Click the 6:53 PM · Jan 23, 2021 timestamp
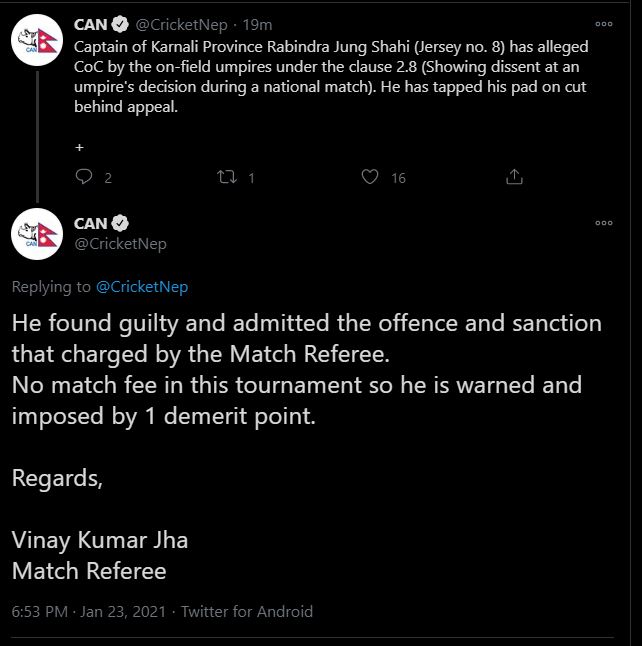The height and width of the screenshot is (646, 642). [88, 611]
